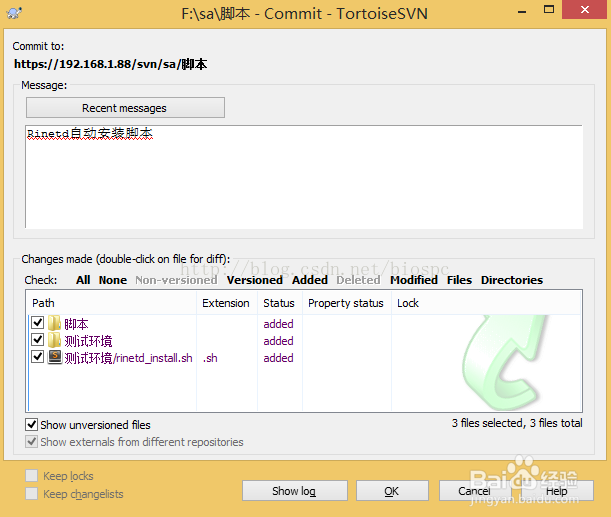This screenshot has height=517, width=611.
Task: Open Help for the commit dialog
Action: (557, 491)
